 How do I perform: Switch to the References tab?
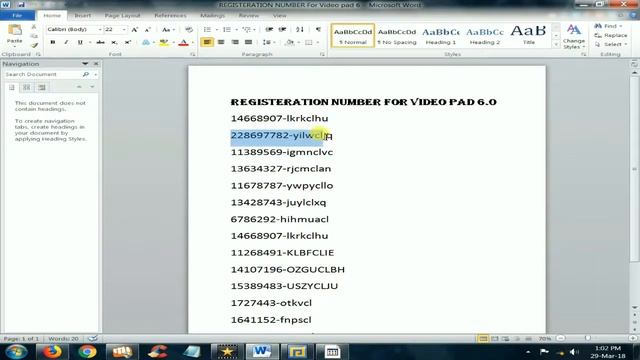[x=170, y=16]
